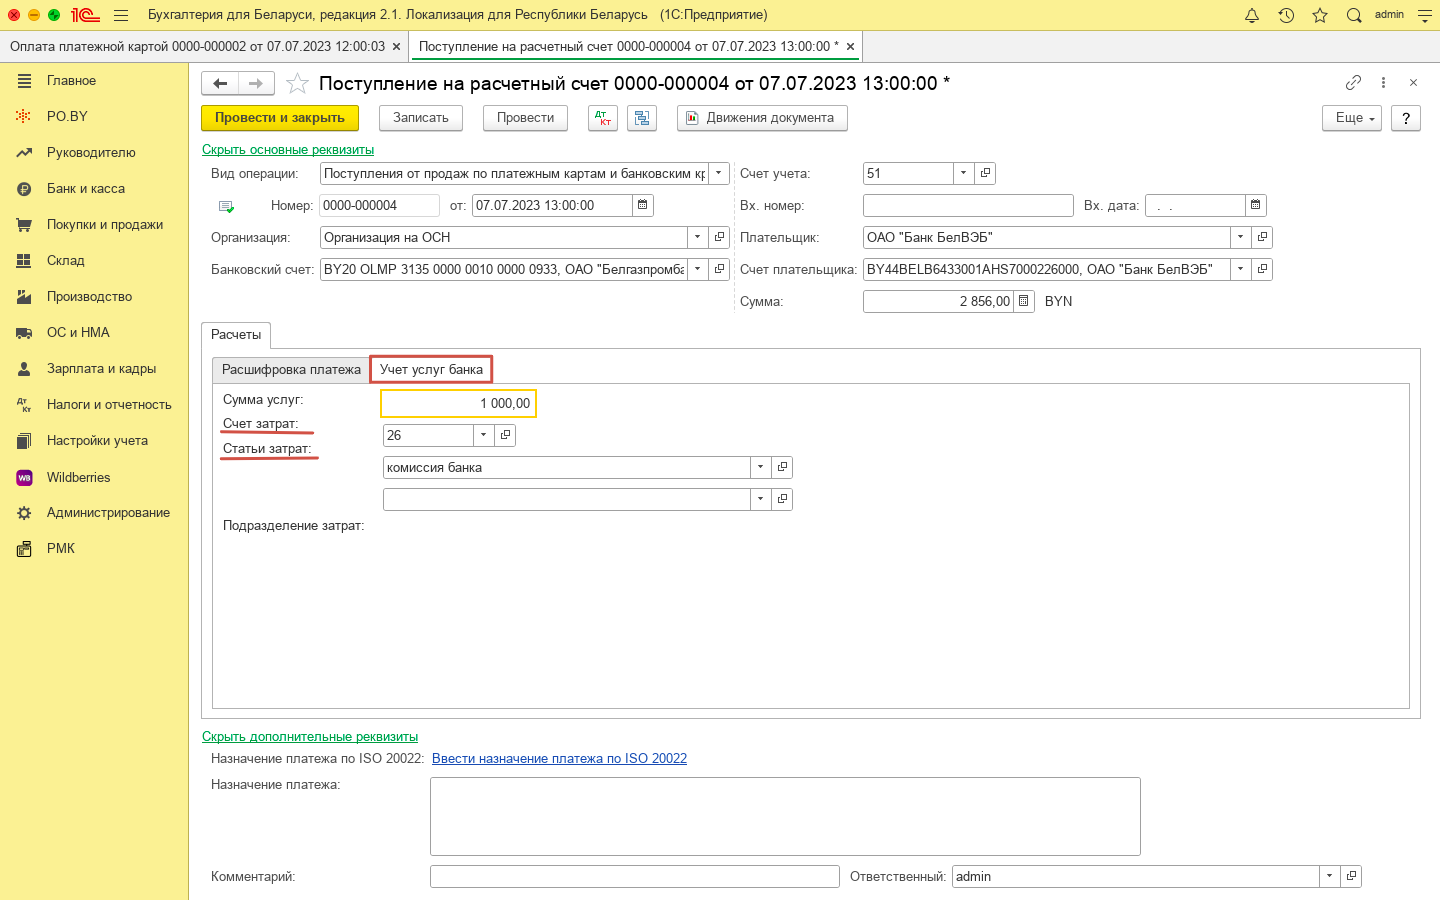Open Счет учета 51 record

point(985,173)
